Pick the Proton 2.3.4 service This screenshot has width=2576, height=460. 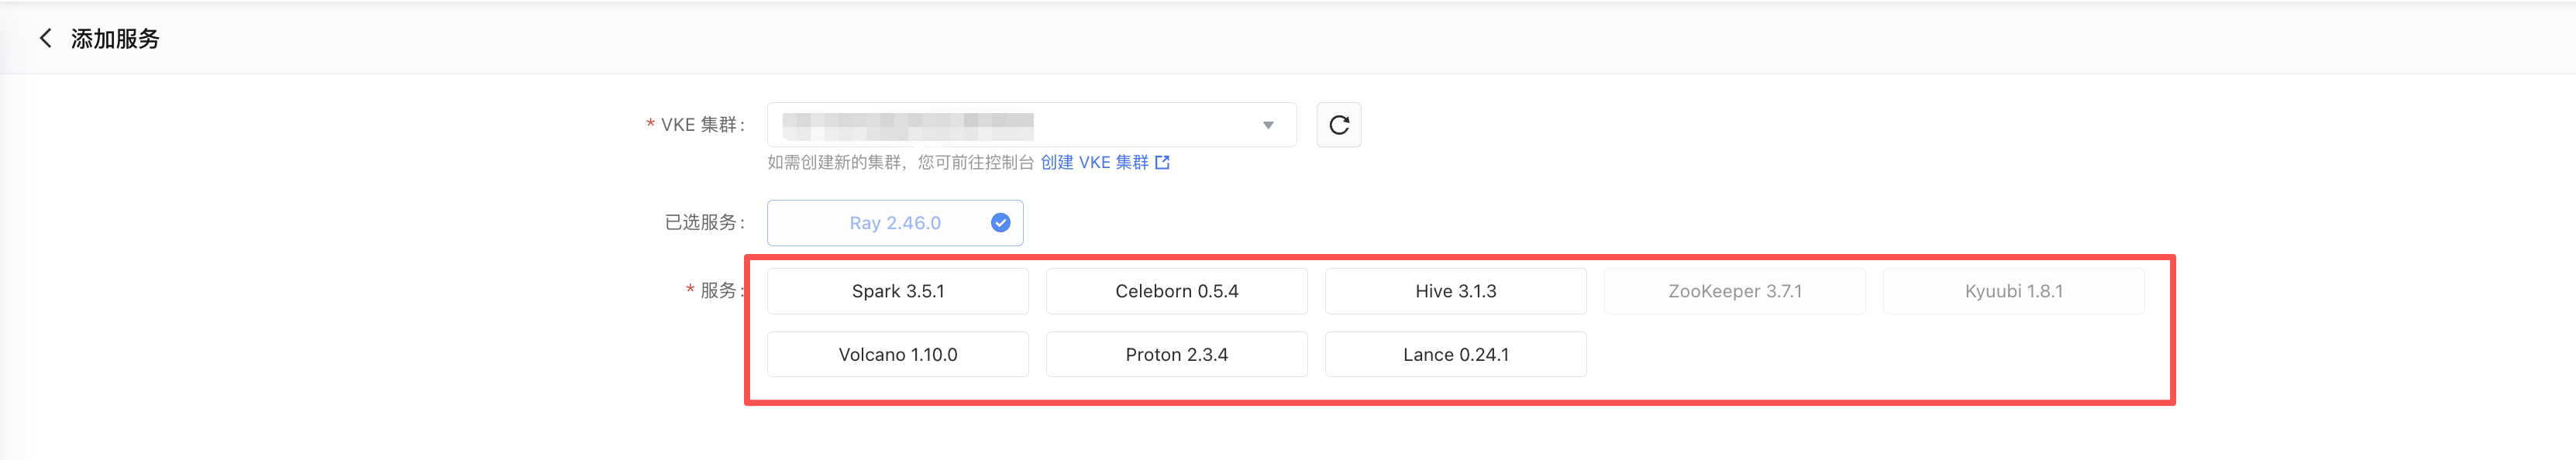pos(1176,355)
